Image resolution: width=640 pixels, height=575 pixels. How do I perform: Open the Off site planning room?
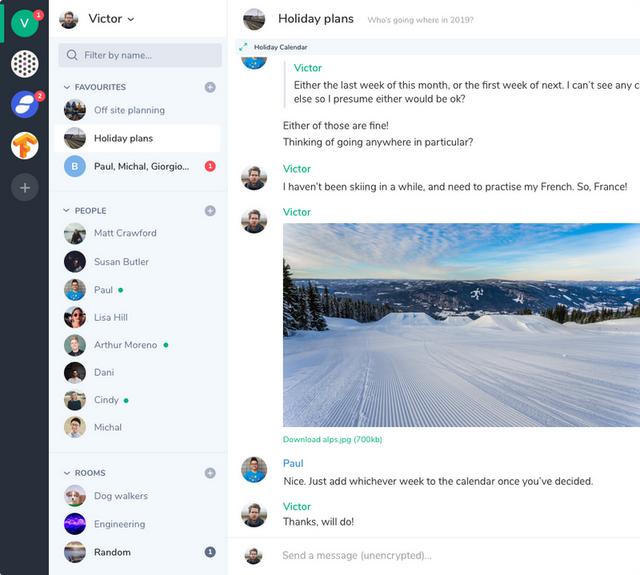129,110
